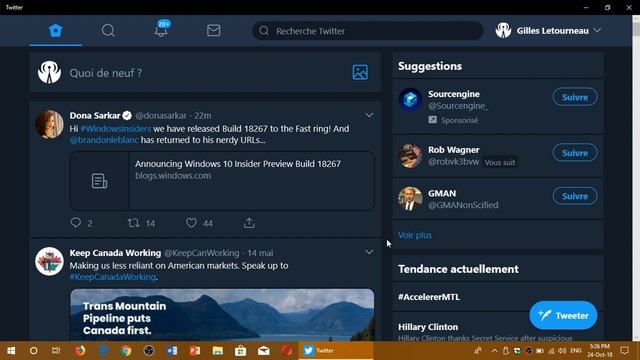This screenshot has width=640, height=360.
Task: Click the Twitter taskbar button
Action: coord(336,351)
